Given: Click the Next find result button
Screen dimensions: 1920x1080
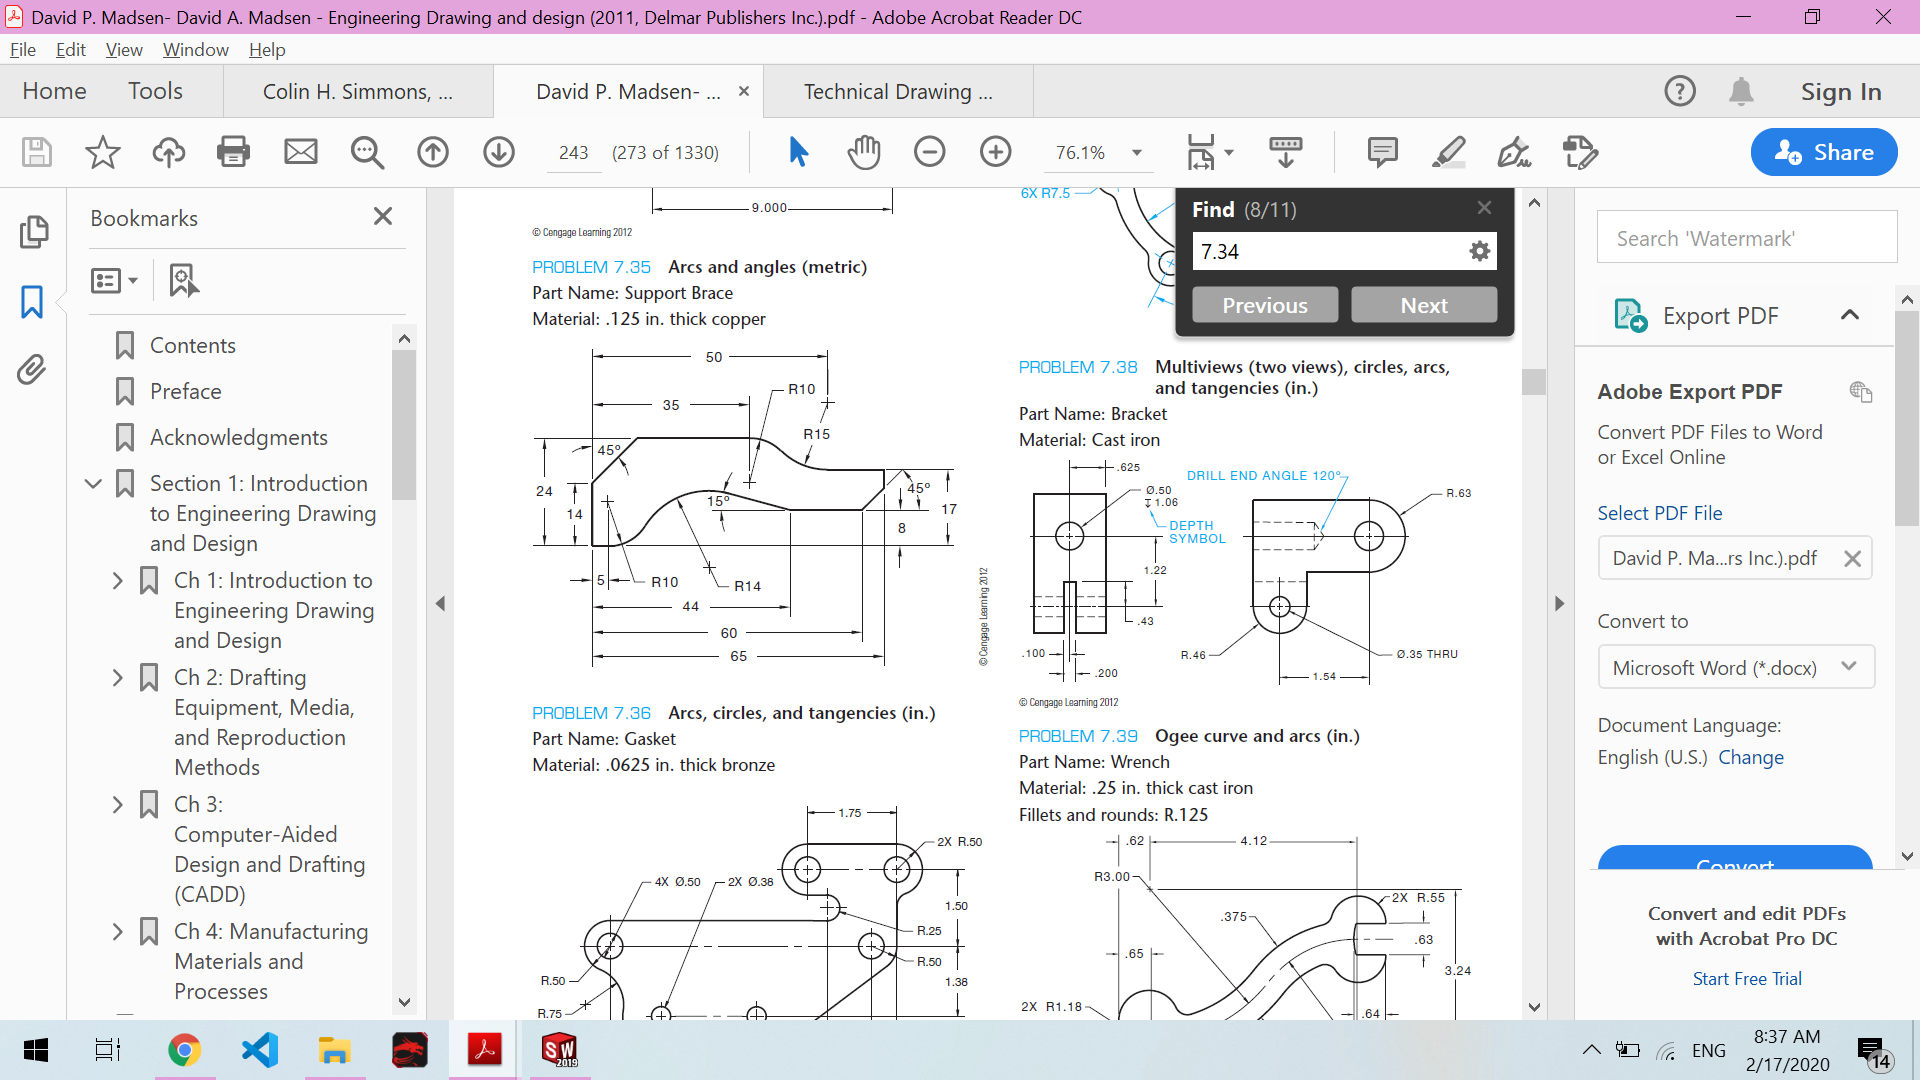Looking at the screenshot, I should (x=1423, y=305).
